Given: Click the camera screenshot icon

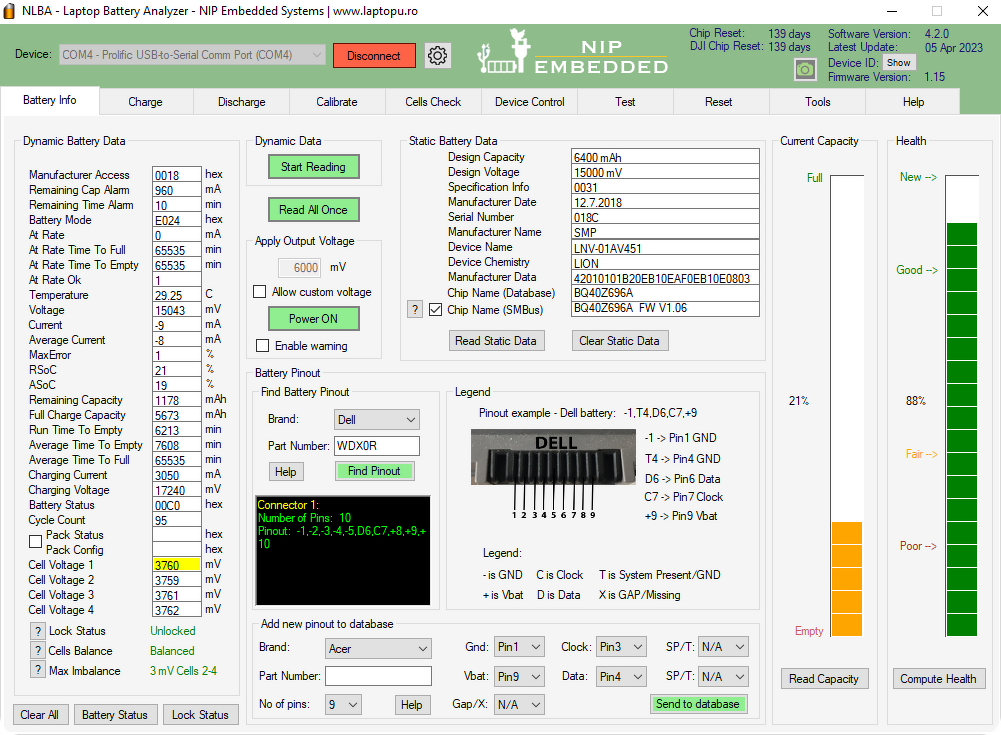Looking at the screenshot, I should (805, 69).
